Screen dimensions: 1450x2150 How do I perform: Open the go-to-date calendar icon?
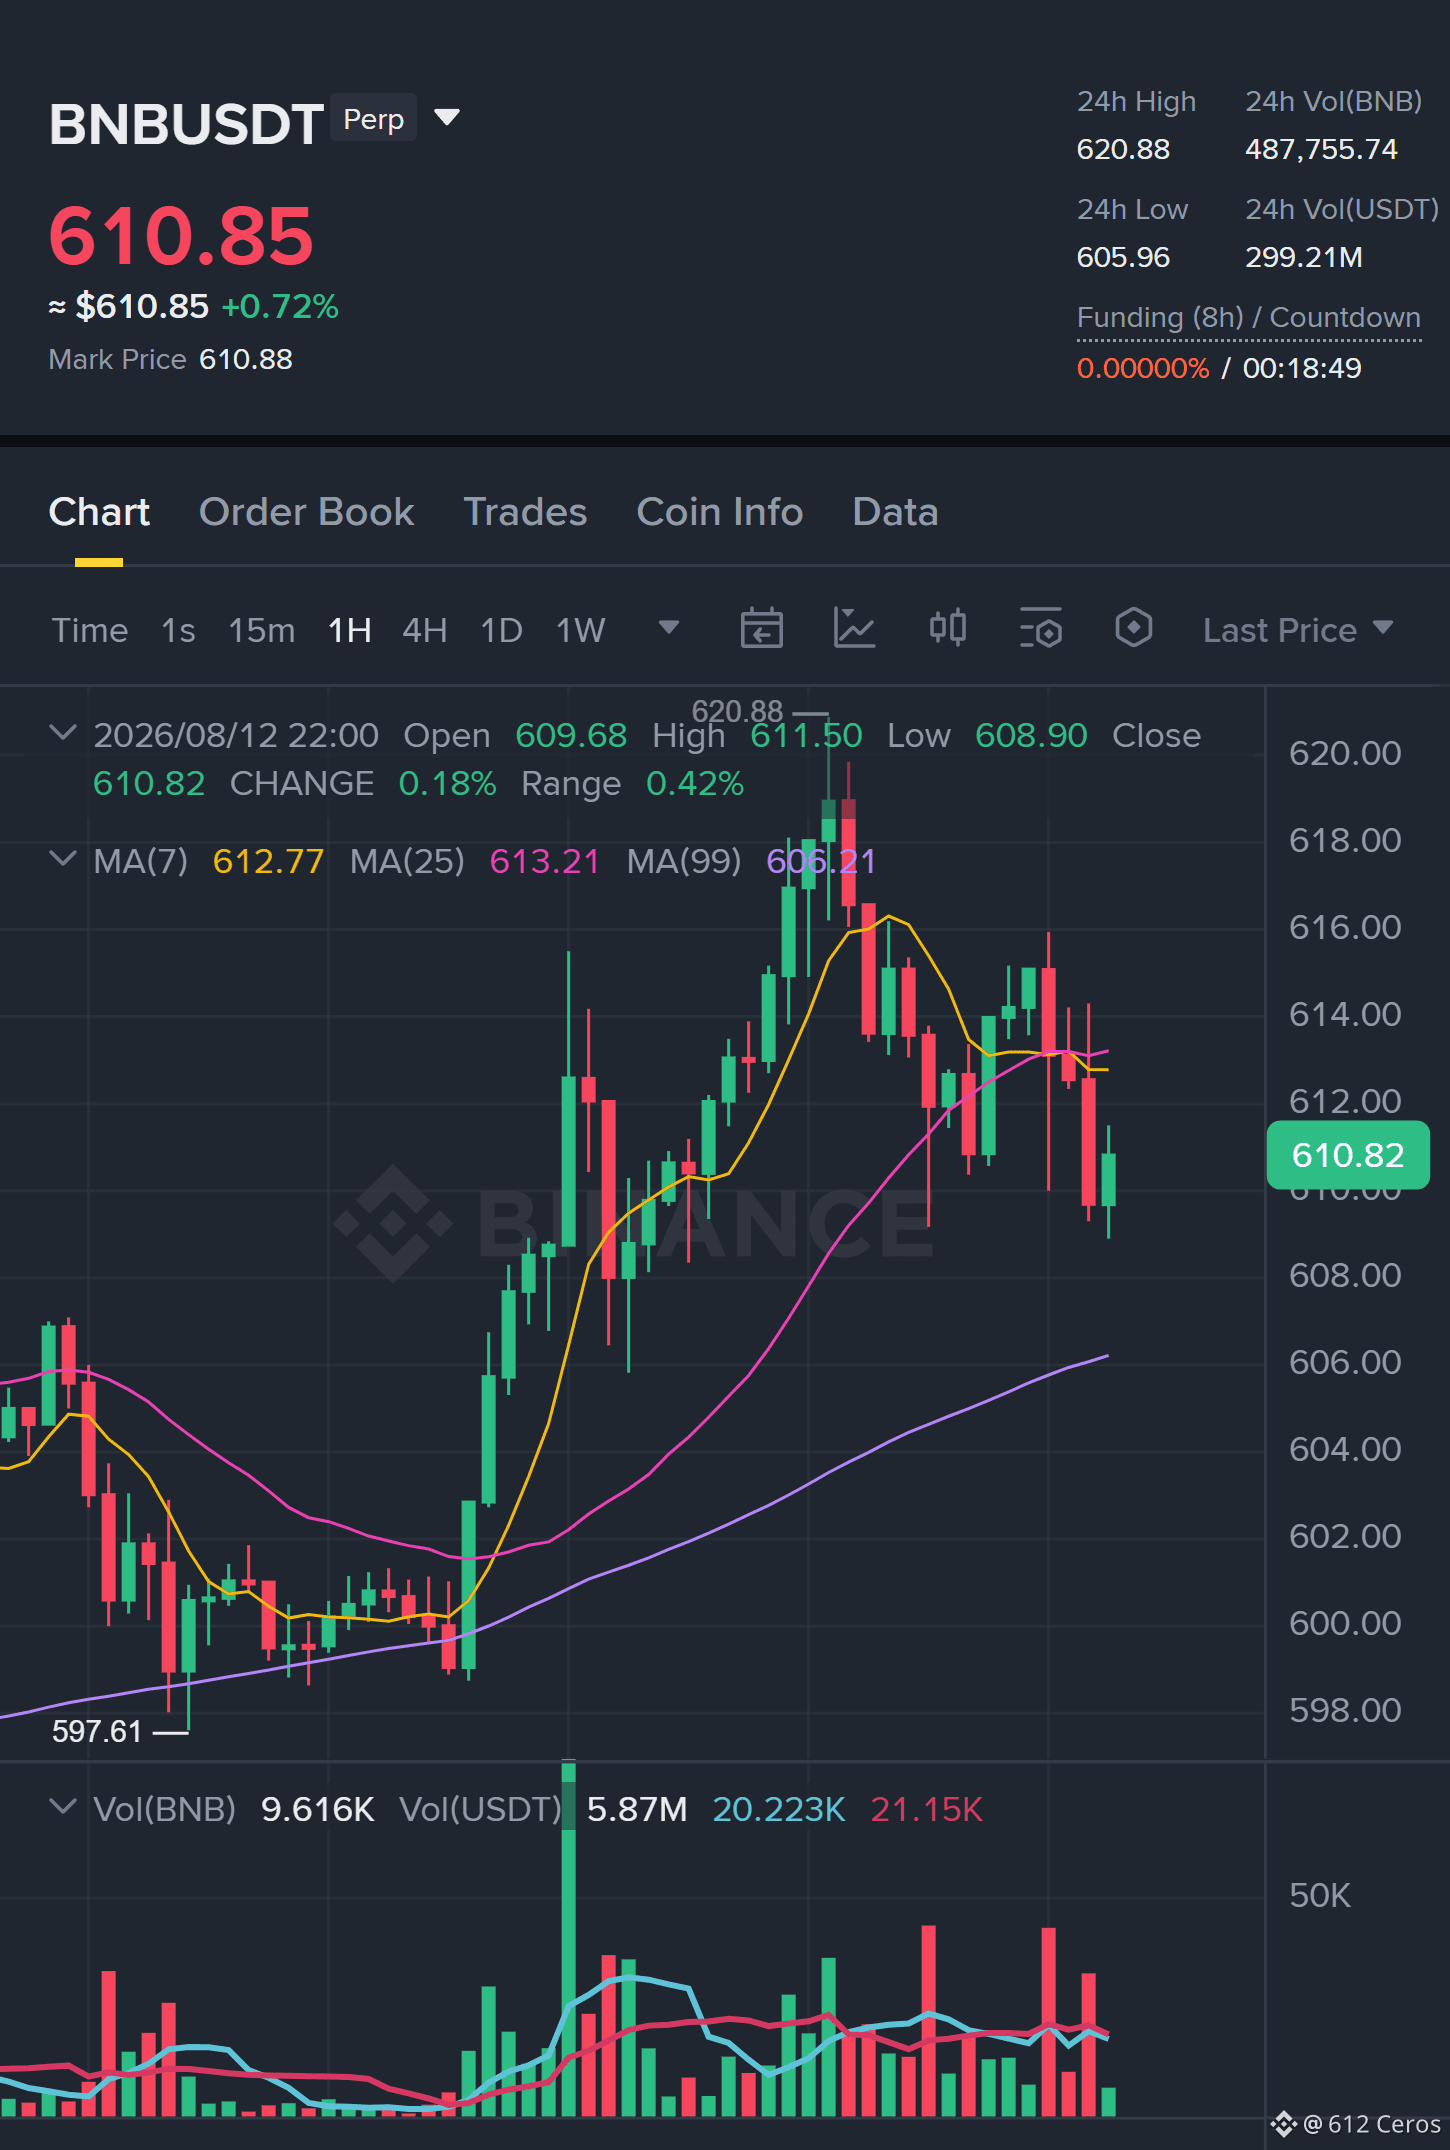click(761, 628)
